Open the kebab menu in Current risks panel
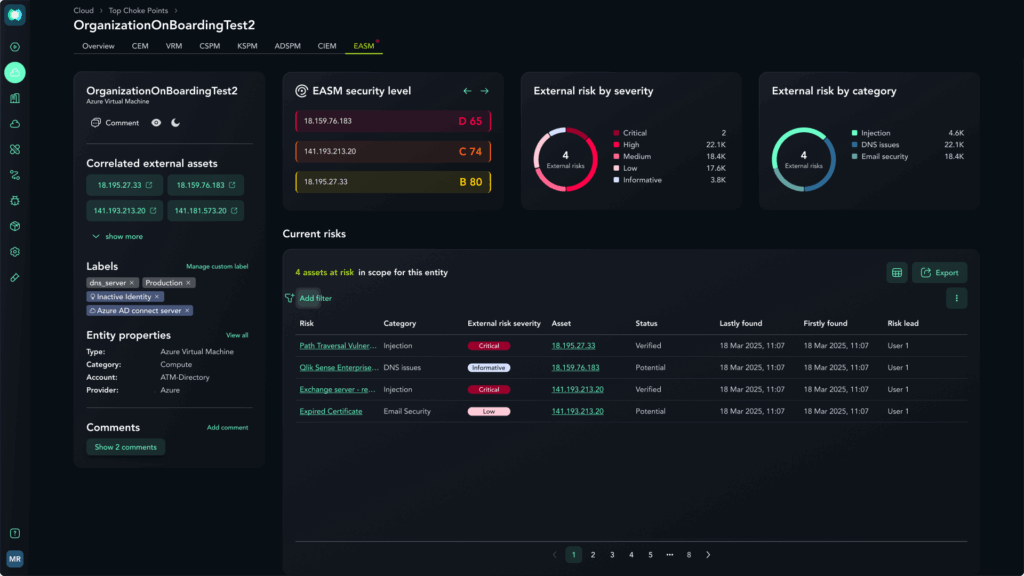This screenshot has width=1024, height=576. pyautogui.click(x=956, y=298)
